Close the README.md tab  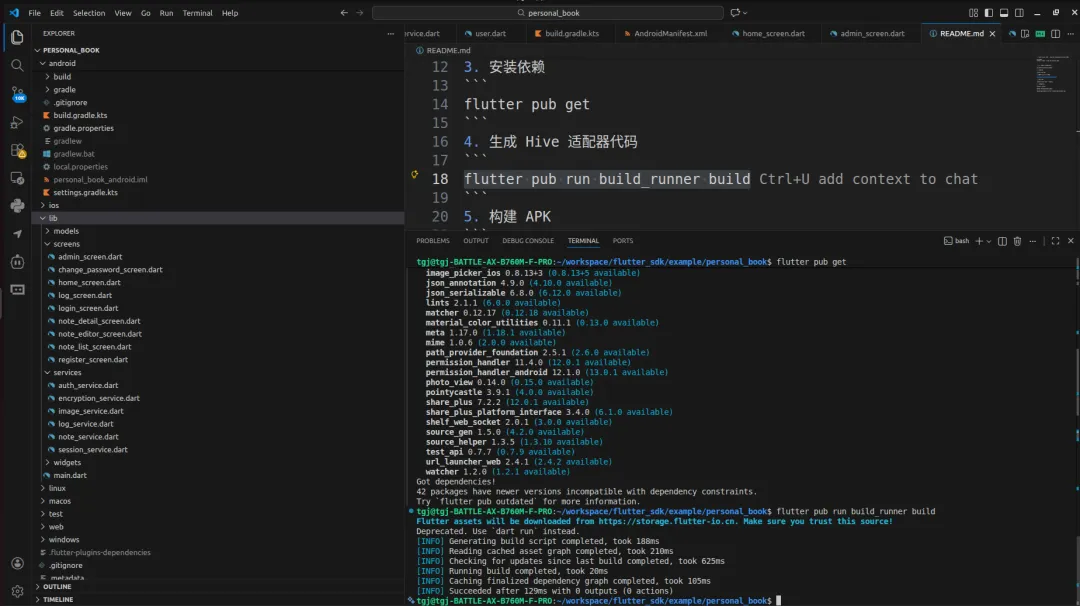993,33
